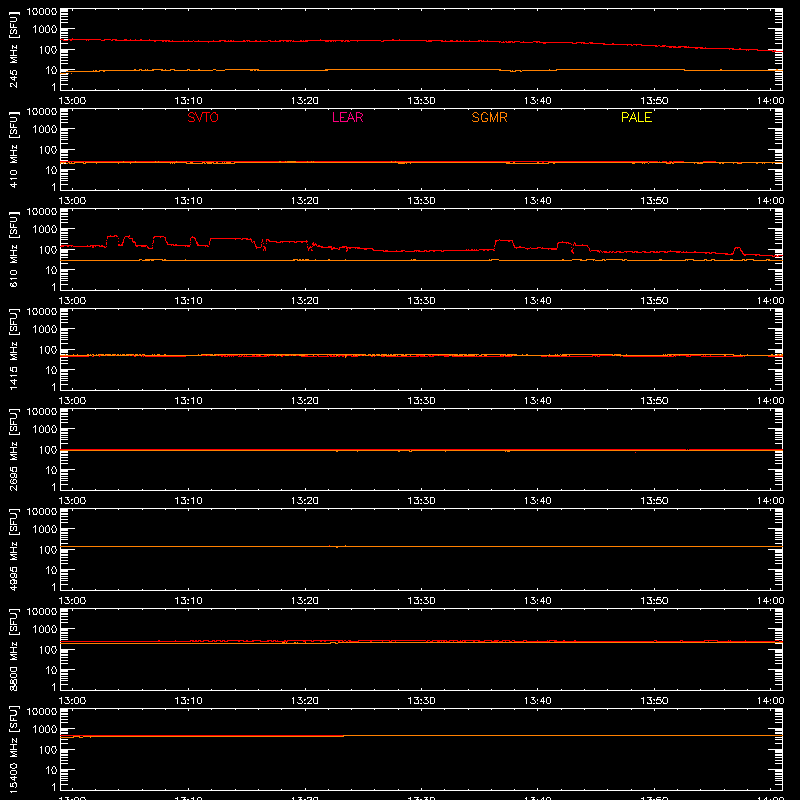Click the 100 tick of the 15400 MHz axis

(48, 750)
